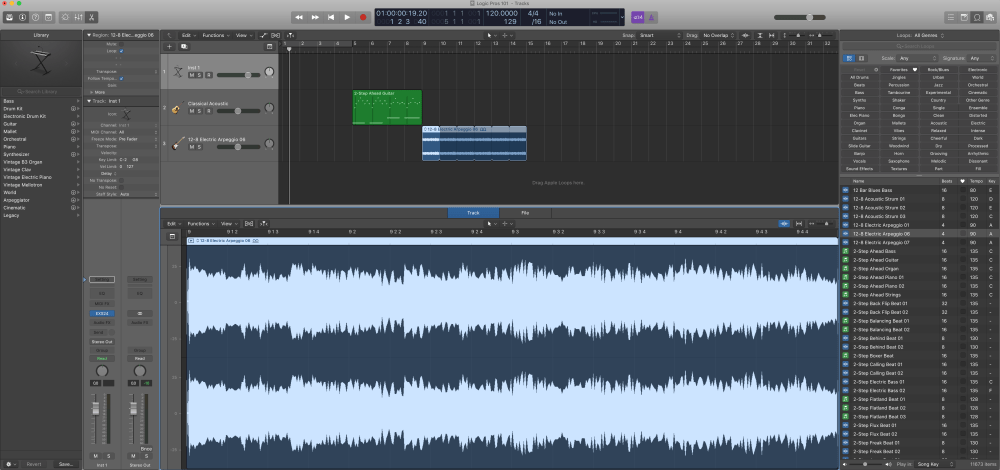Image resolution: width=1000 pixels, height=470 pixels.
Task: Toggle the Follow Tempo checkbox
Action: pyautogui.click(x=122, y=78)
